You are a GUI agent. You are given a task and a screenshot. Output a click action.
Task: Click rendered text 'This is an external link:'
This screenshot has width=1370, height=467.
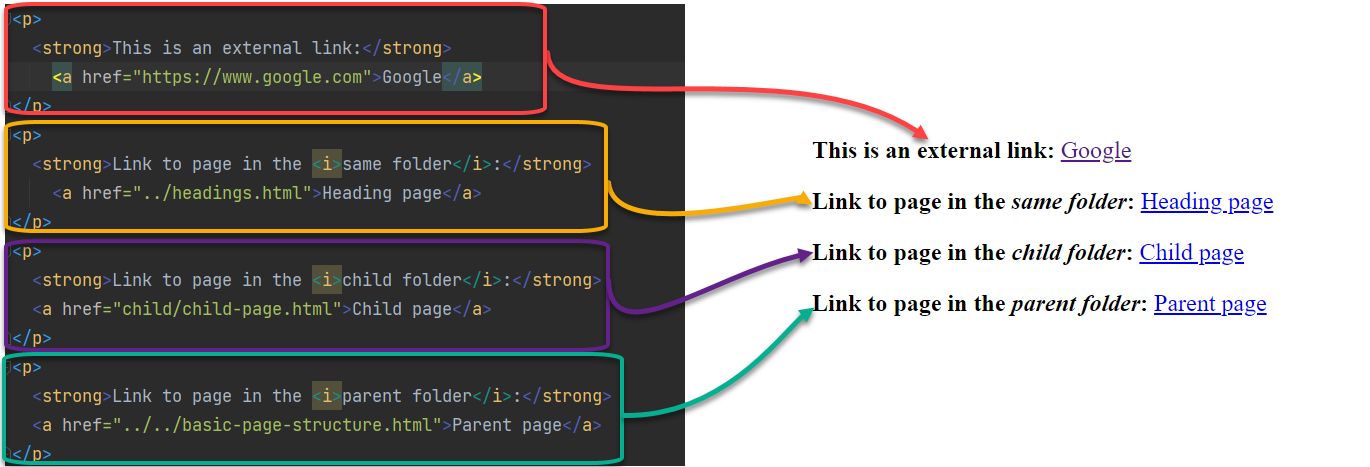pyautogui.click(x=934, y=151)
